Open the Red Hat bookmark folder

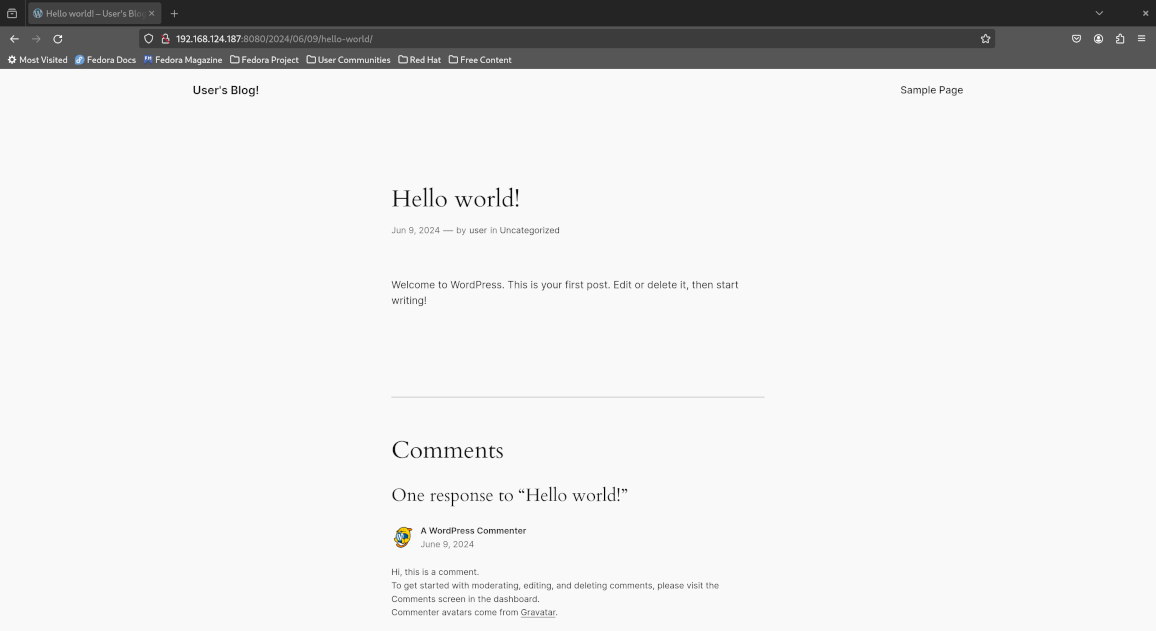pyautogui.click(x=419, y=60)
